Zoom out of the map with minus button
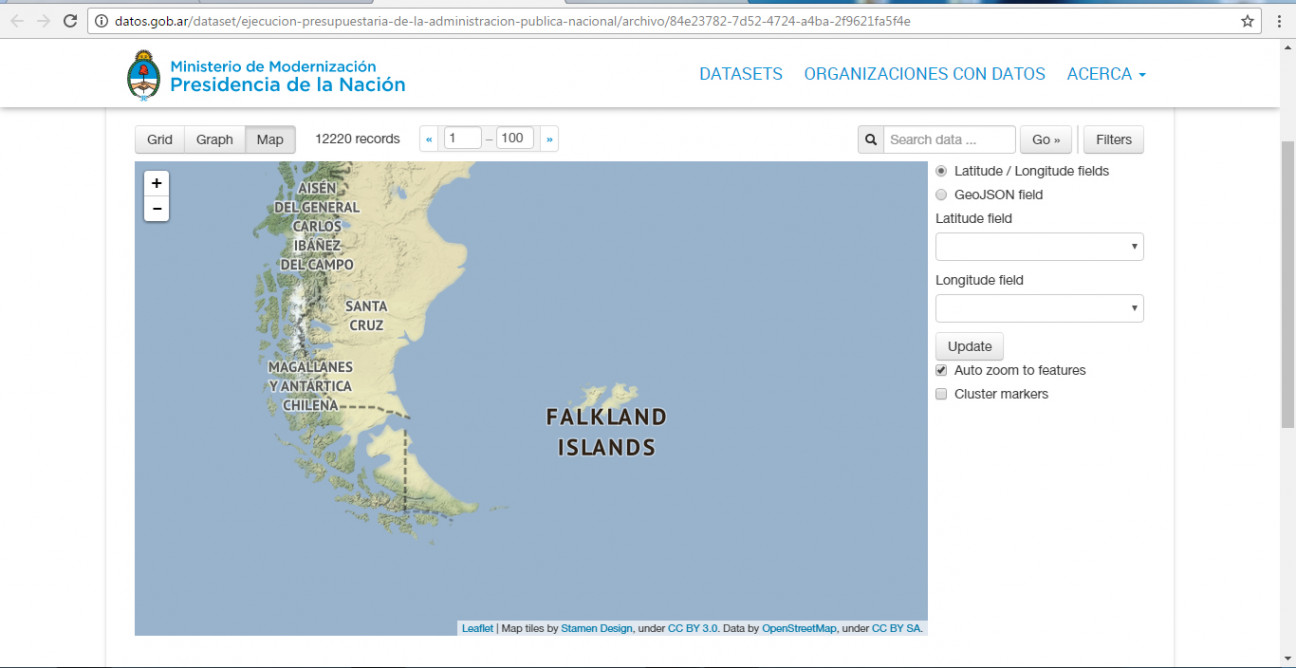The height and width of the screenshot is (668, 1296). pos(157,209)
